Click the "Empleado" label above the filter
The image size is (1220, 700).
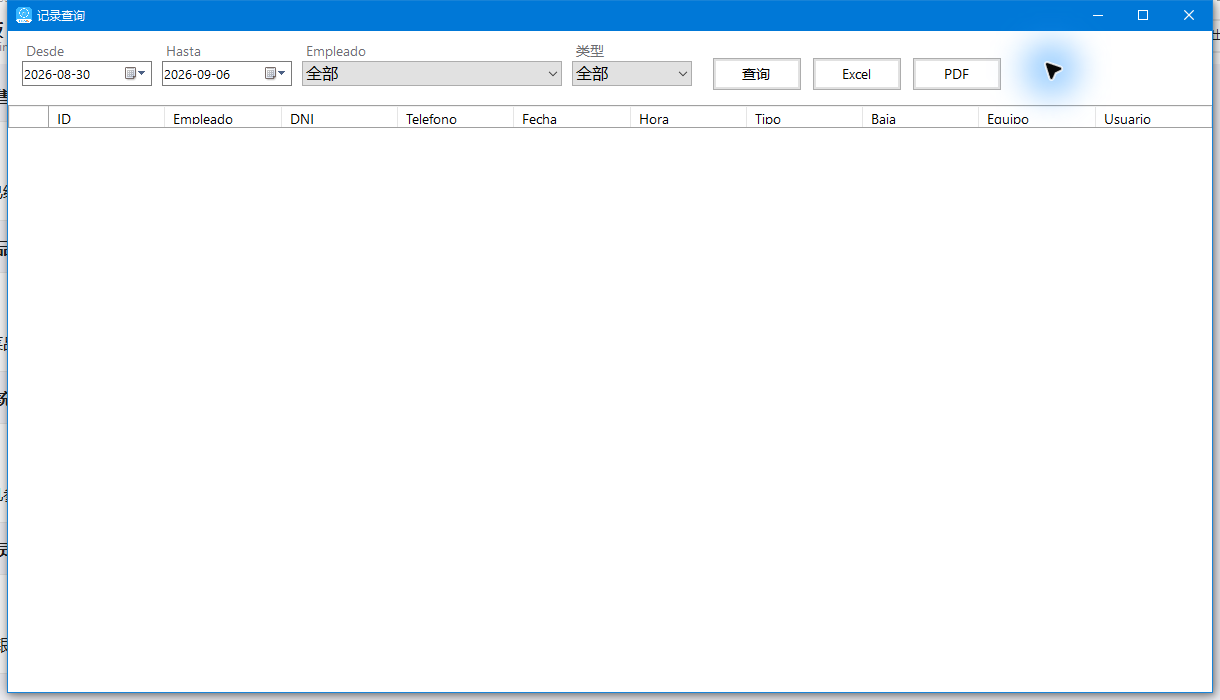pyautogui.click(x=336, y=51)
